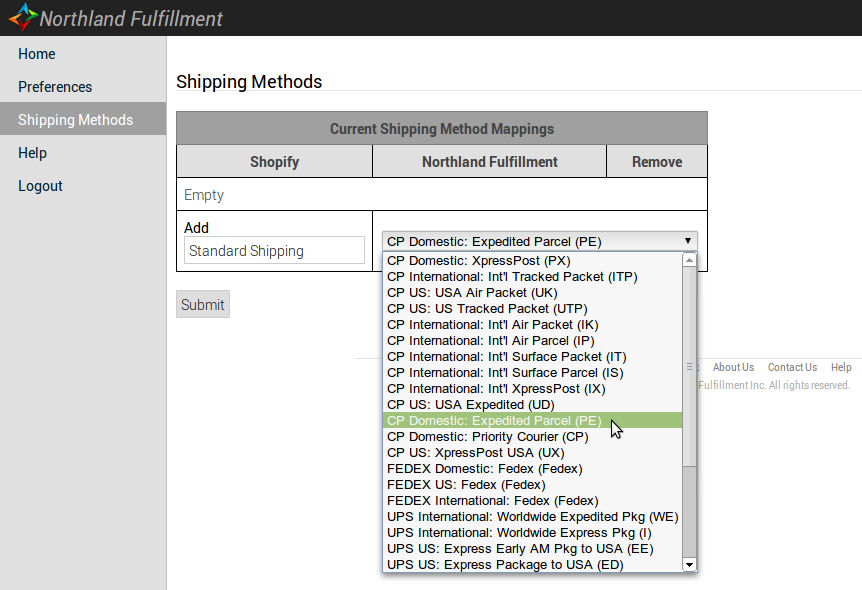Image resolution: width=862 pixels, height=590 pixels.
Task: Click the Add label above the input field
Action: point(196,228)
